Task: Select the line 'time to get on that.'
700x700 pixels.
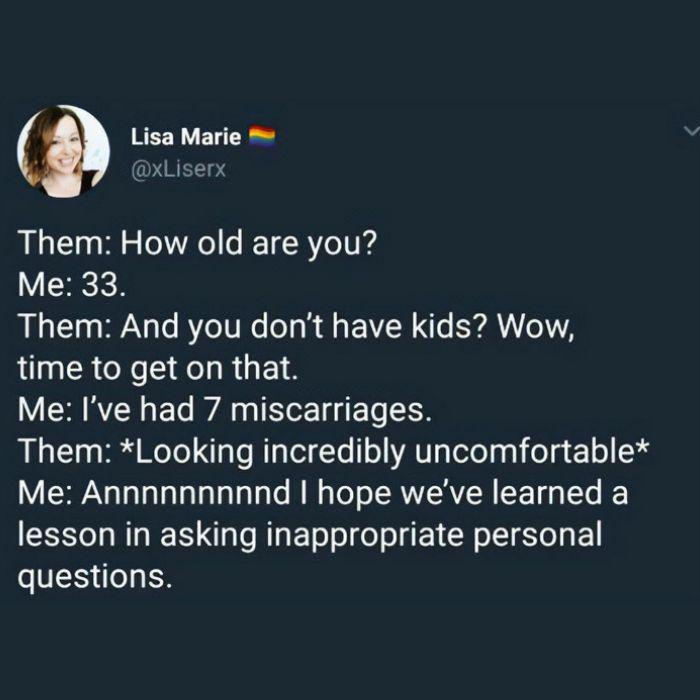Action: 158,369
